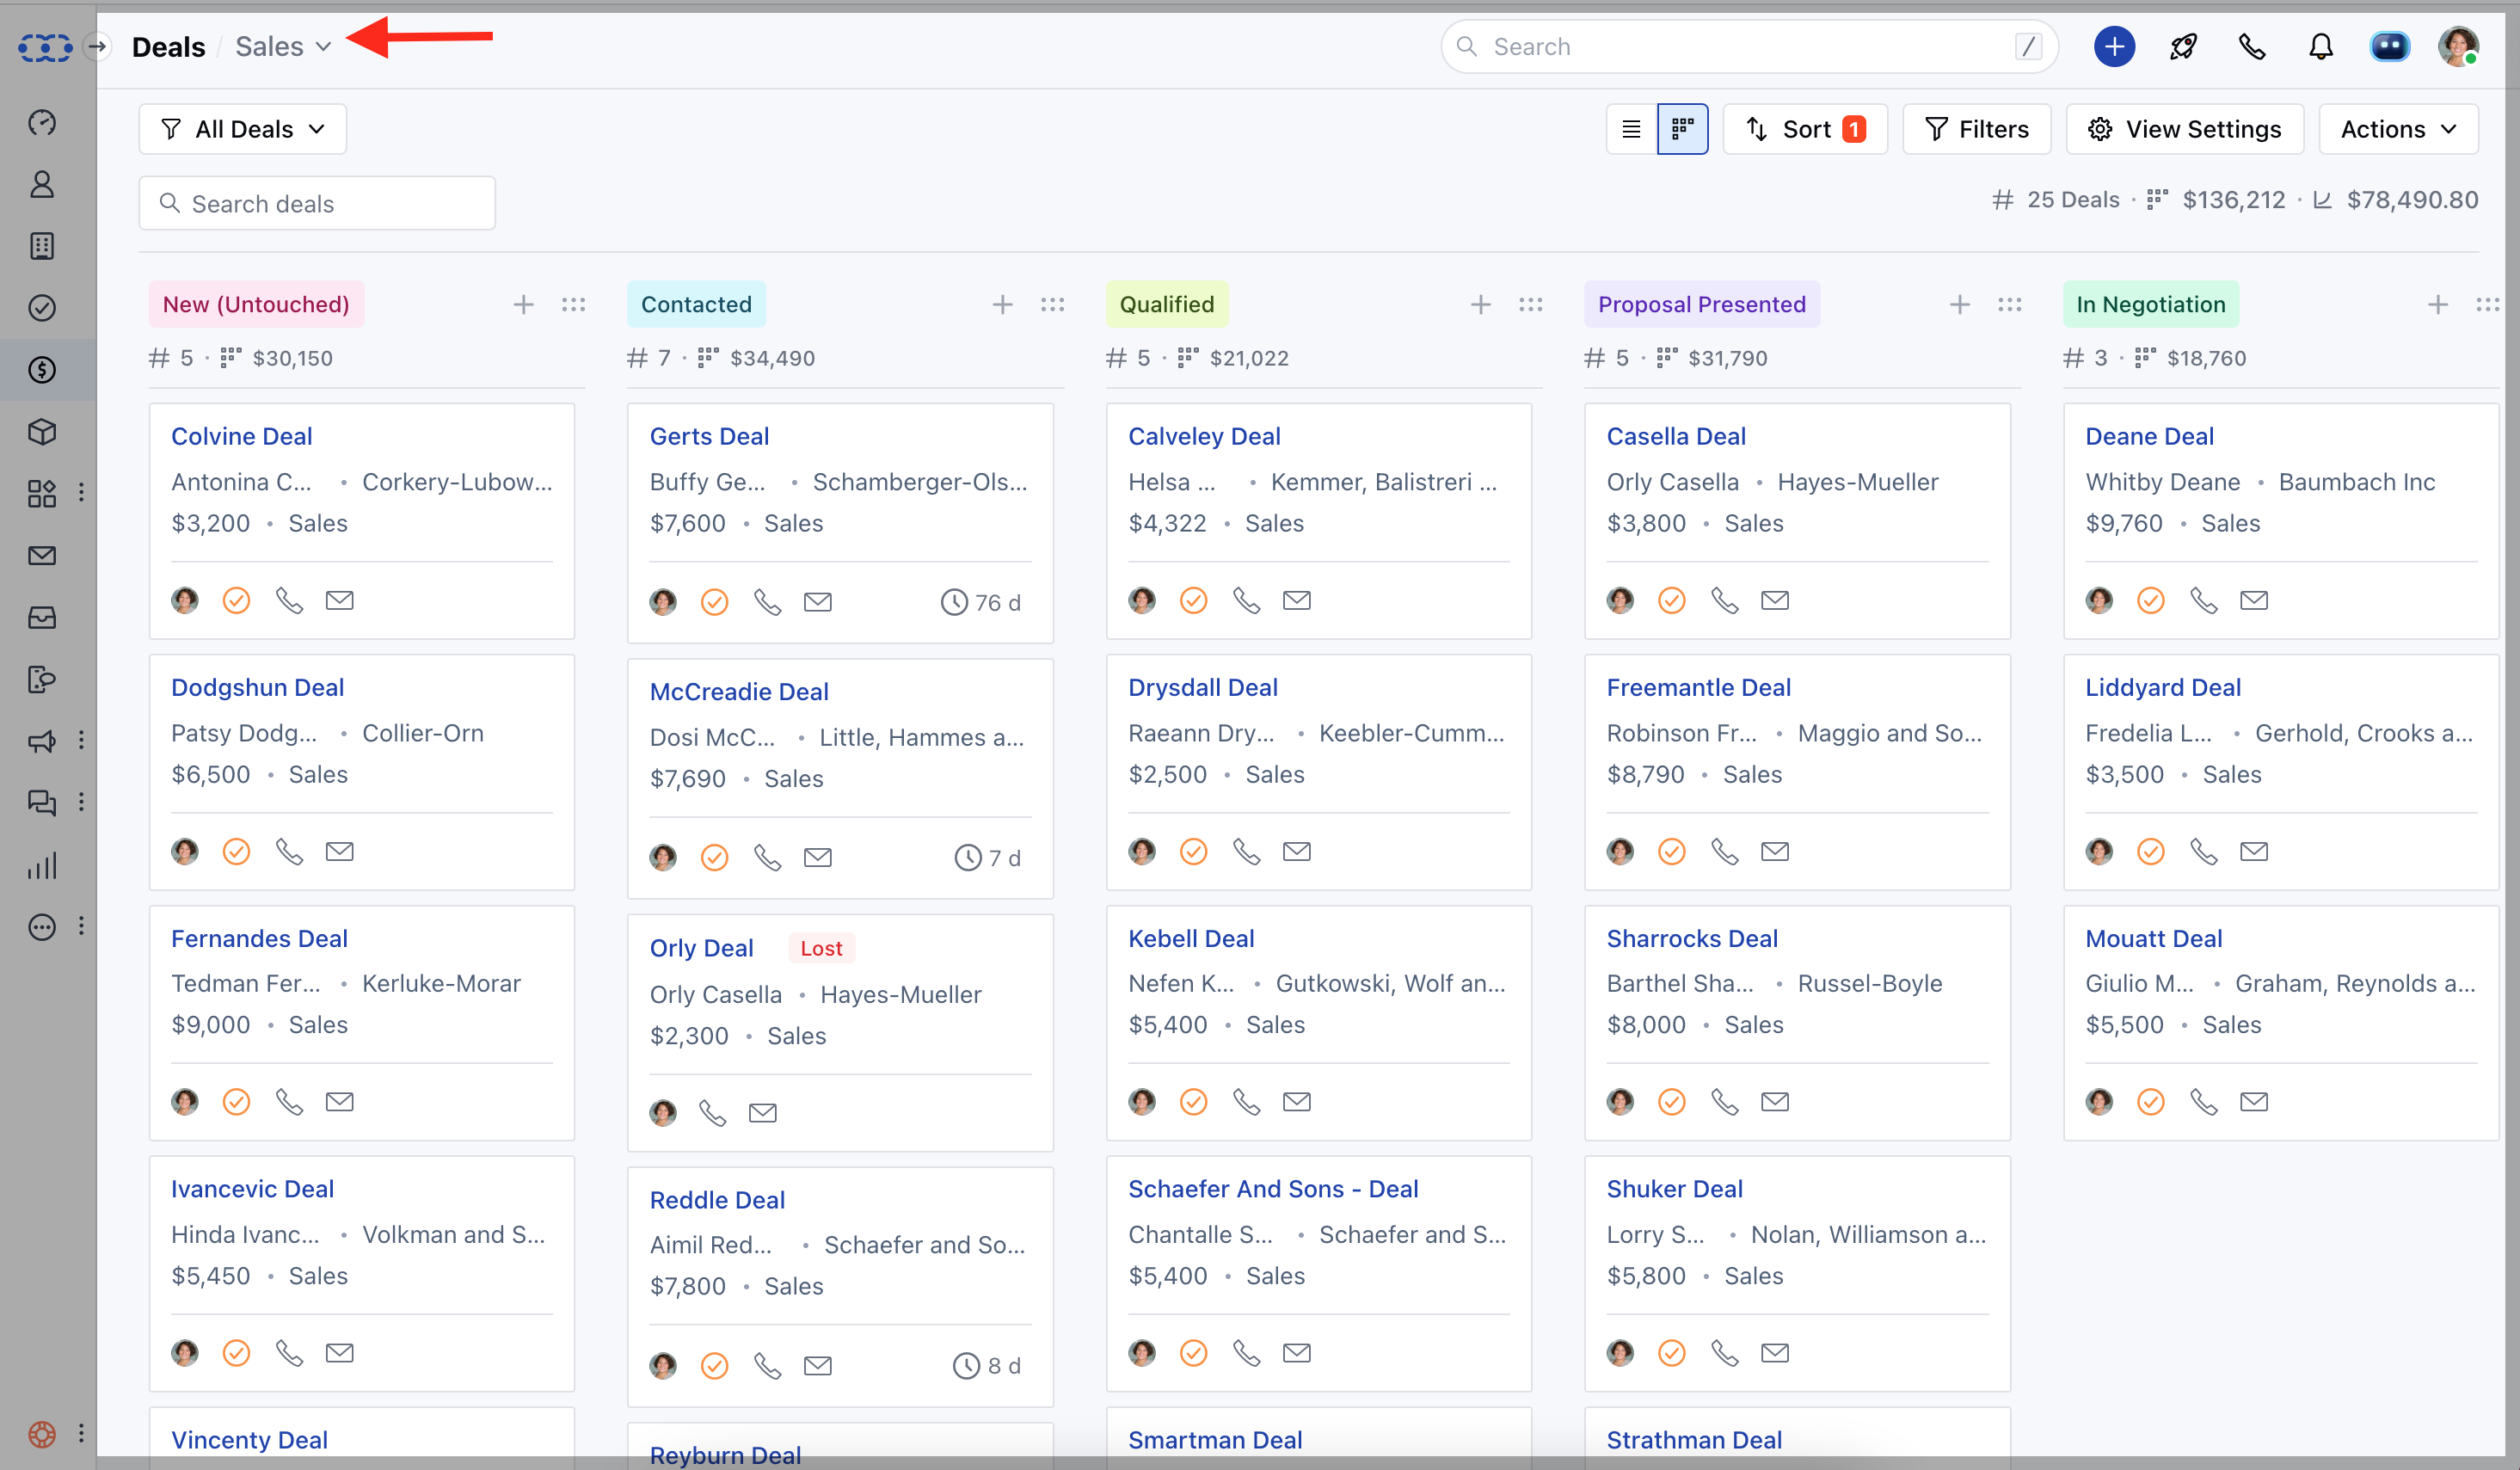Open the help lifebuoy icon at sidebar bottom
The image size is (2520, 1470).
click(x=42, y=1434)
